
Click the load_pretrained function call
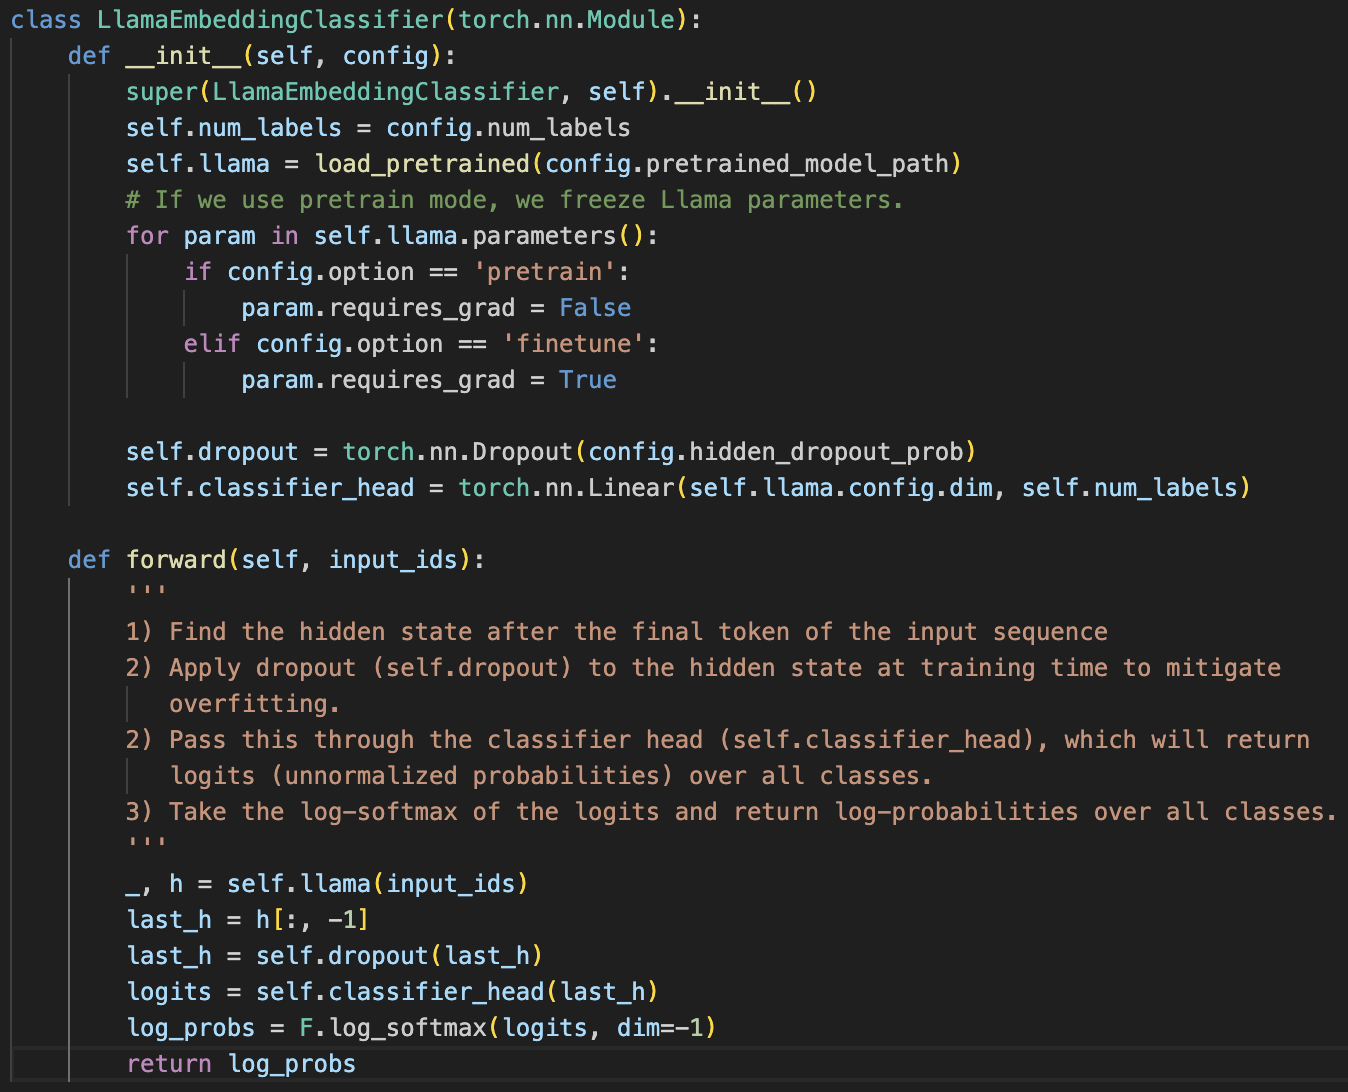(422, 163)
